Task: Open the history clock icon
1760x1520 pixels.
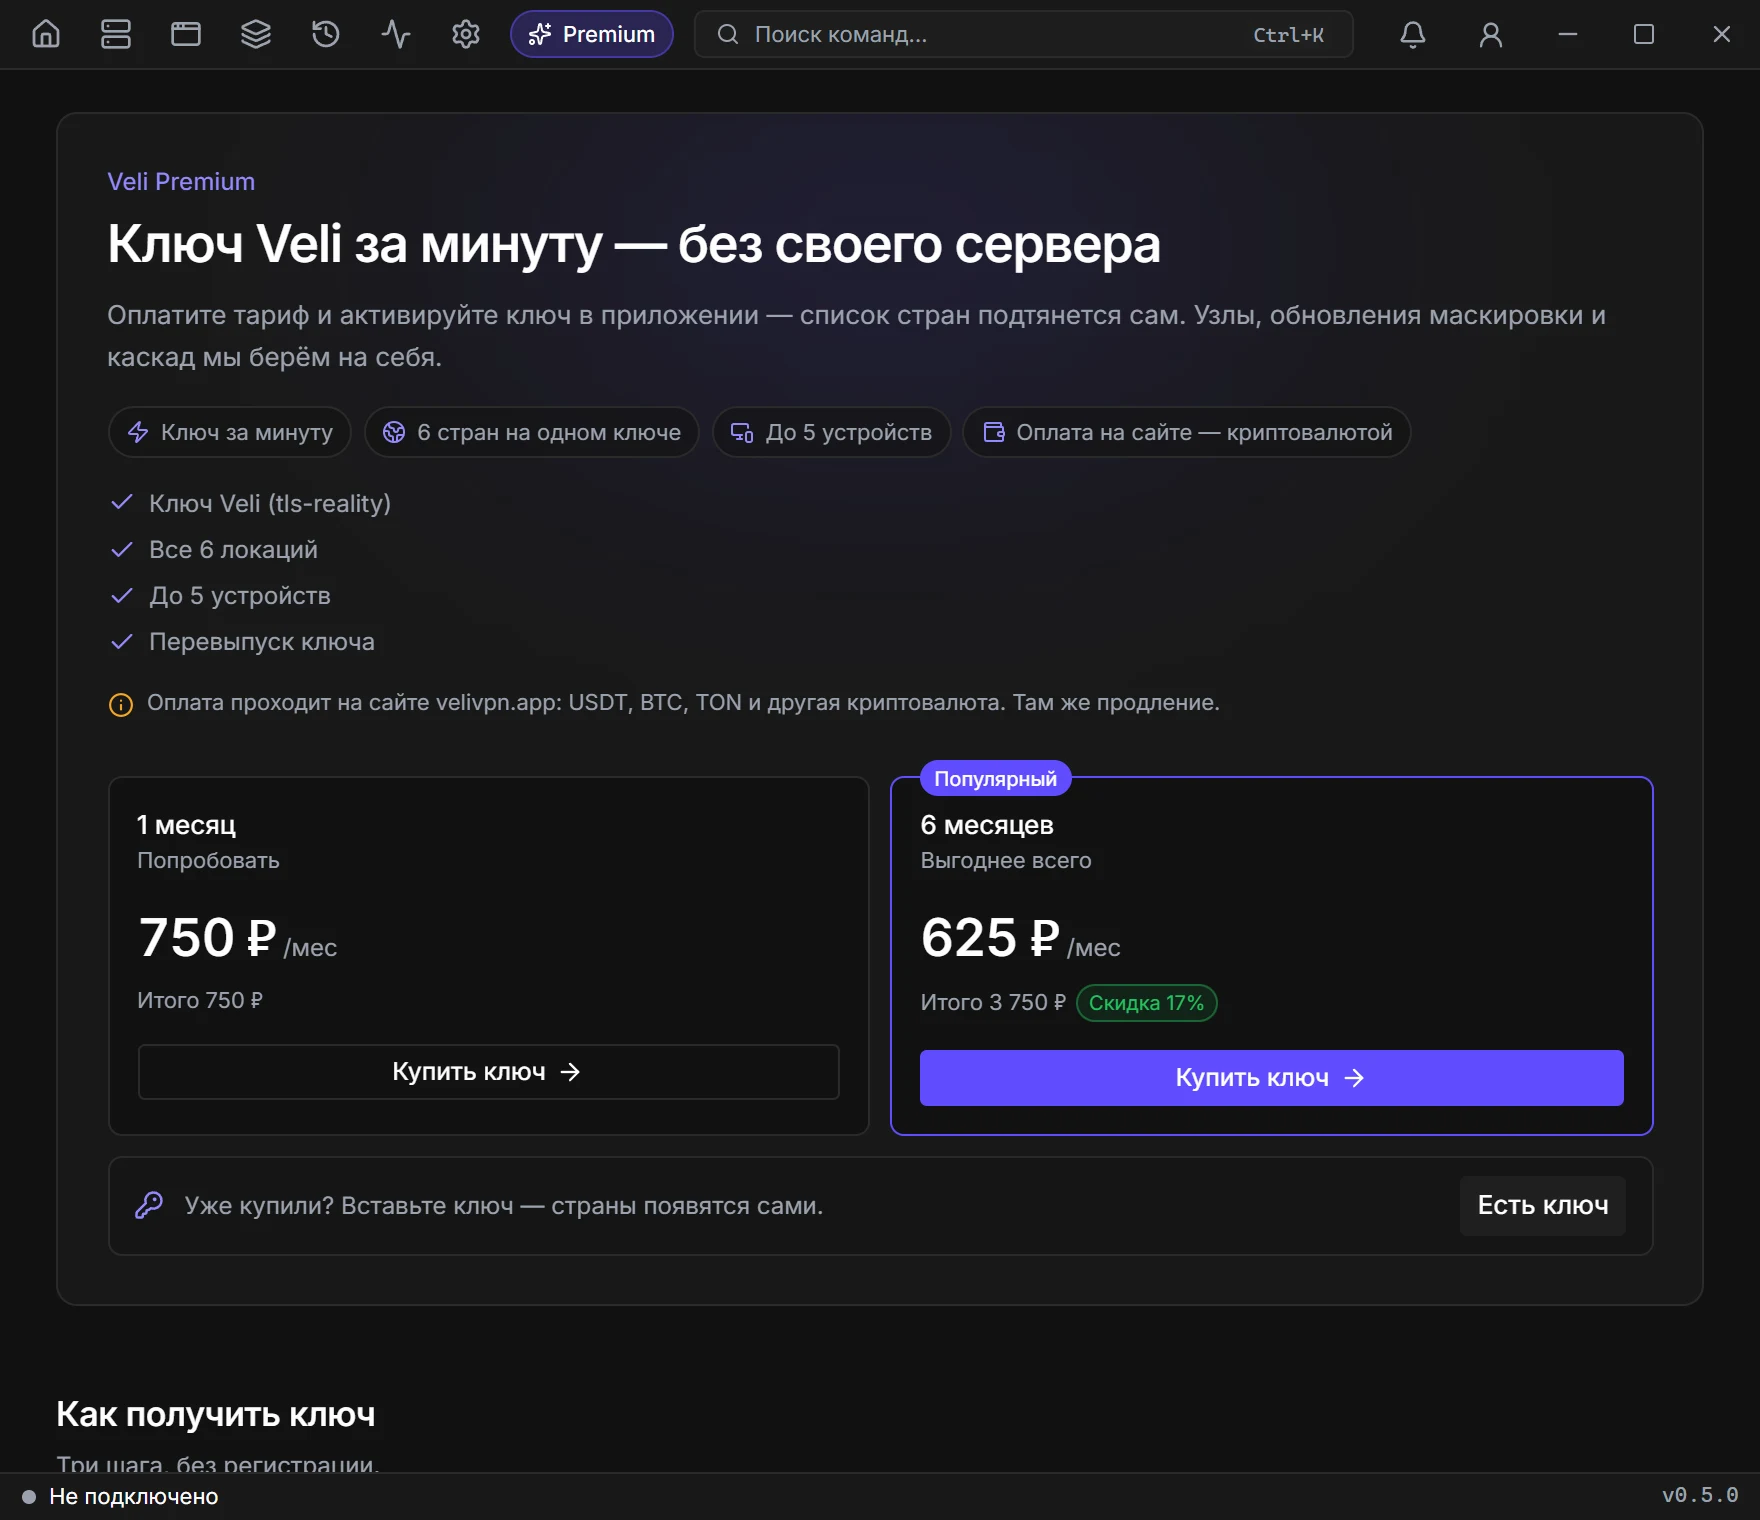Action: (x=326, y=35)
